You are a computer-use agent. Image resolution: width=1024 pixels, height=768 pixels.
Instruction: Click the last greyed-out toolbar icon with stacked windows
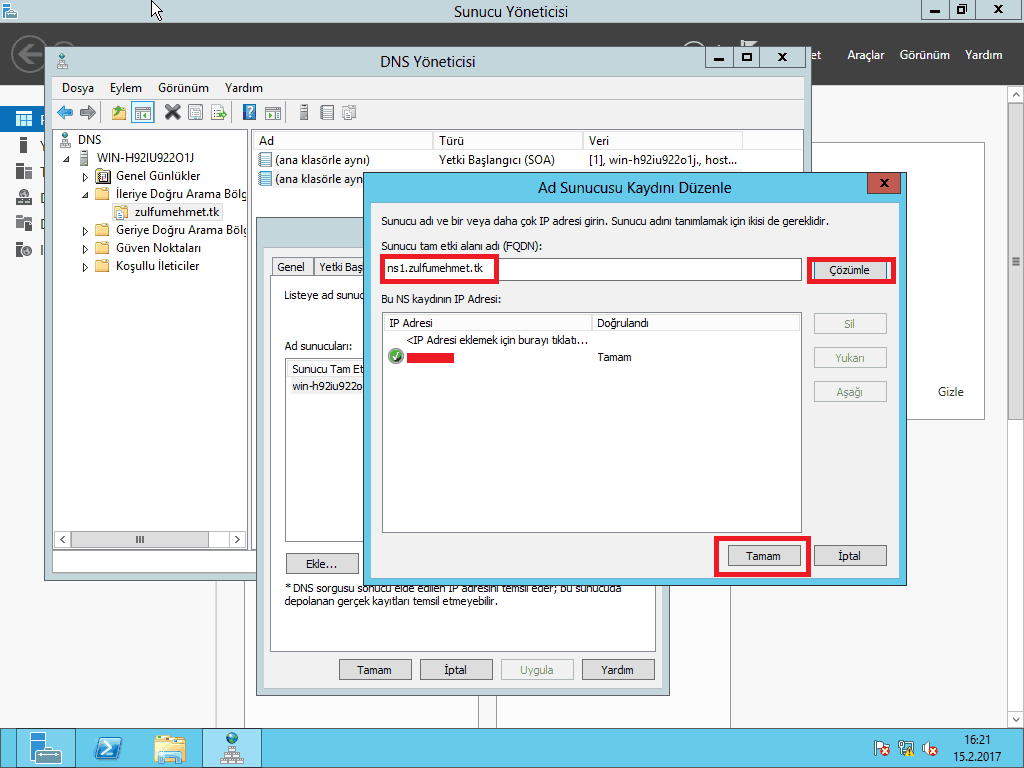[x=349, y=112]
